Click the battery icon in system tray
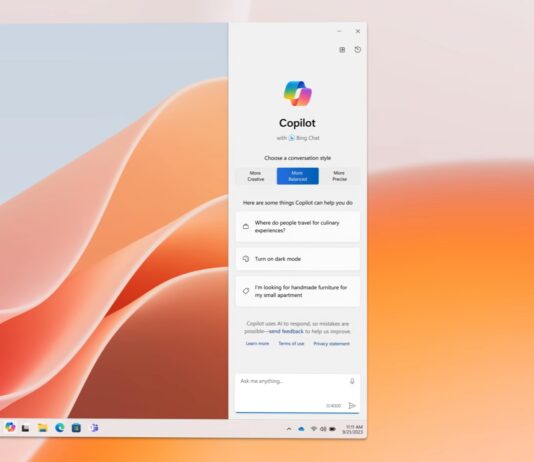 [x=333, y=429]
